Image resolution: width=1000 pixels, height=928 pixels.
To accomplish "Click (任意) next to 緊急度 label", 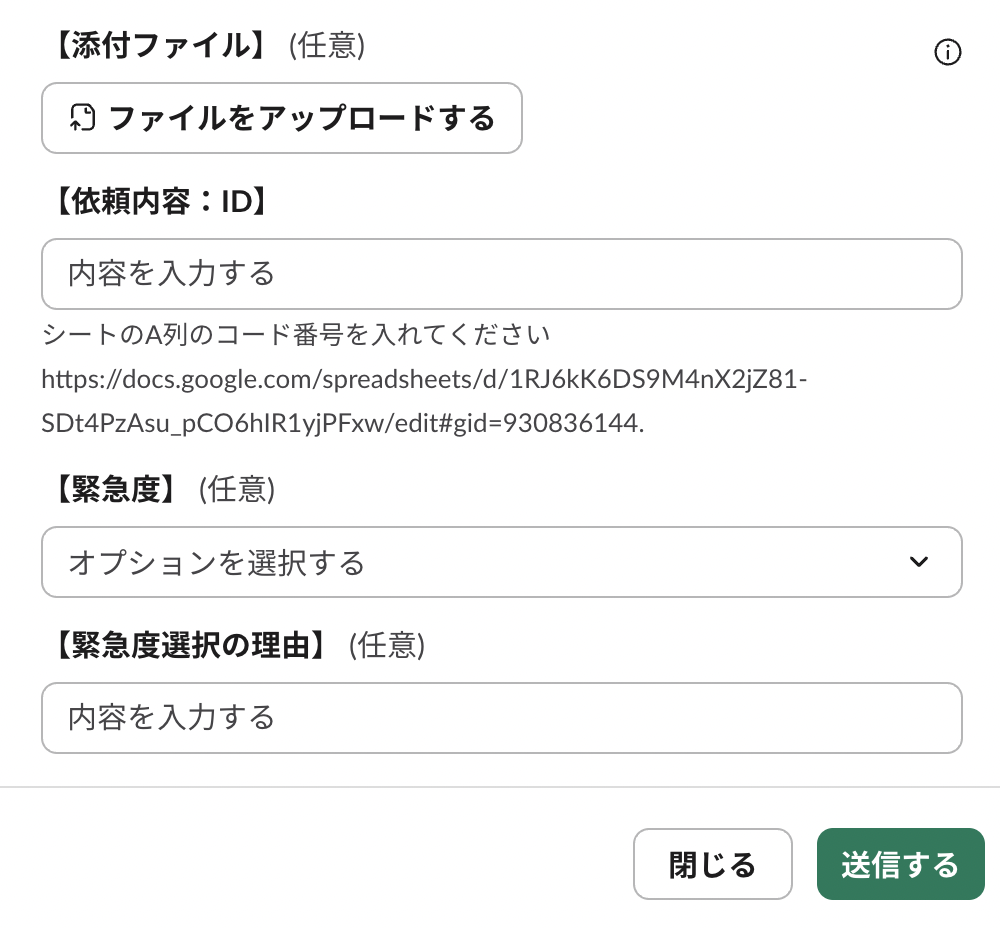I will [x=237, y=489].
